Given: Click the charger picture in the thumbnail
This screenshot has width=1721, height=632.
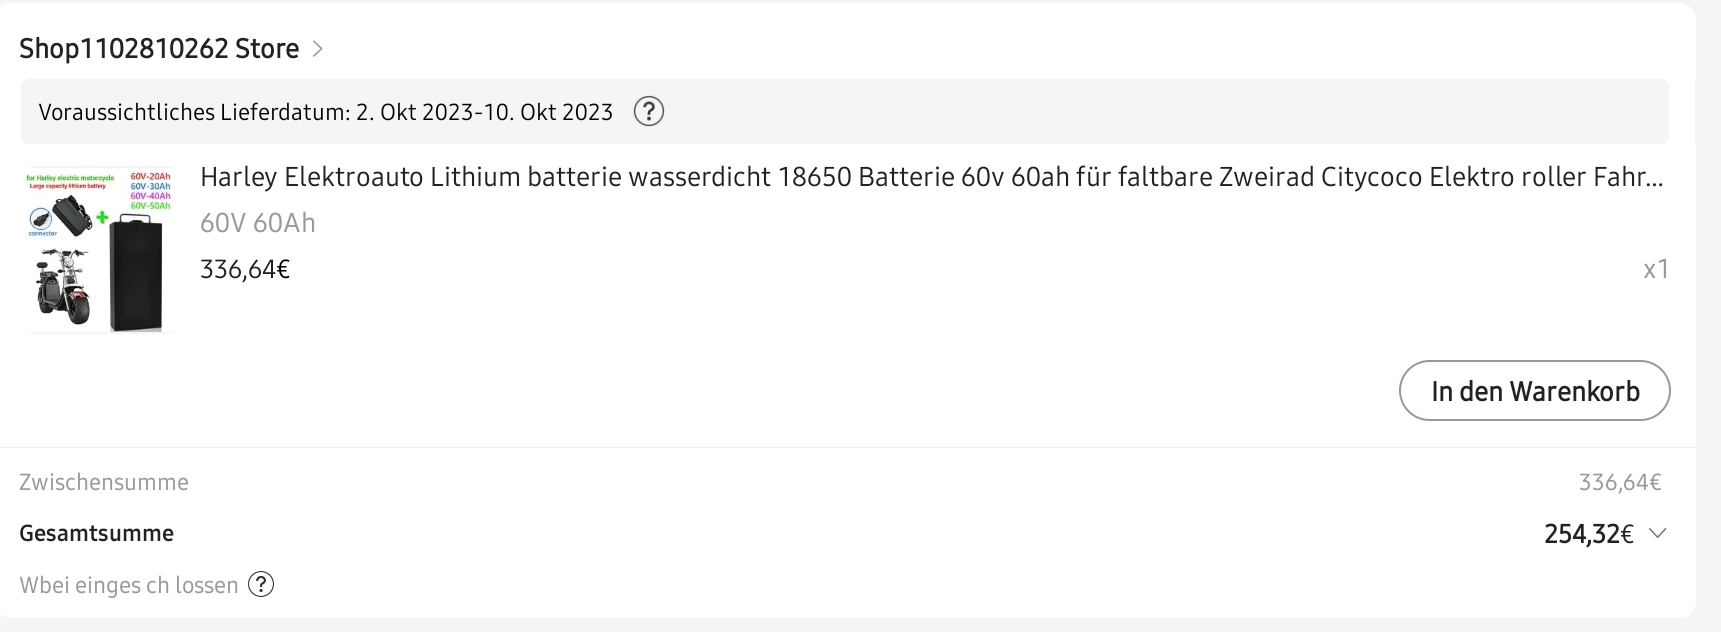Looking at the screenshot, I should pos(61,214).
